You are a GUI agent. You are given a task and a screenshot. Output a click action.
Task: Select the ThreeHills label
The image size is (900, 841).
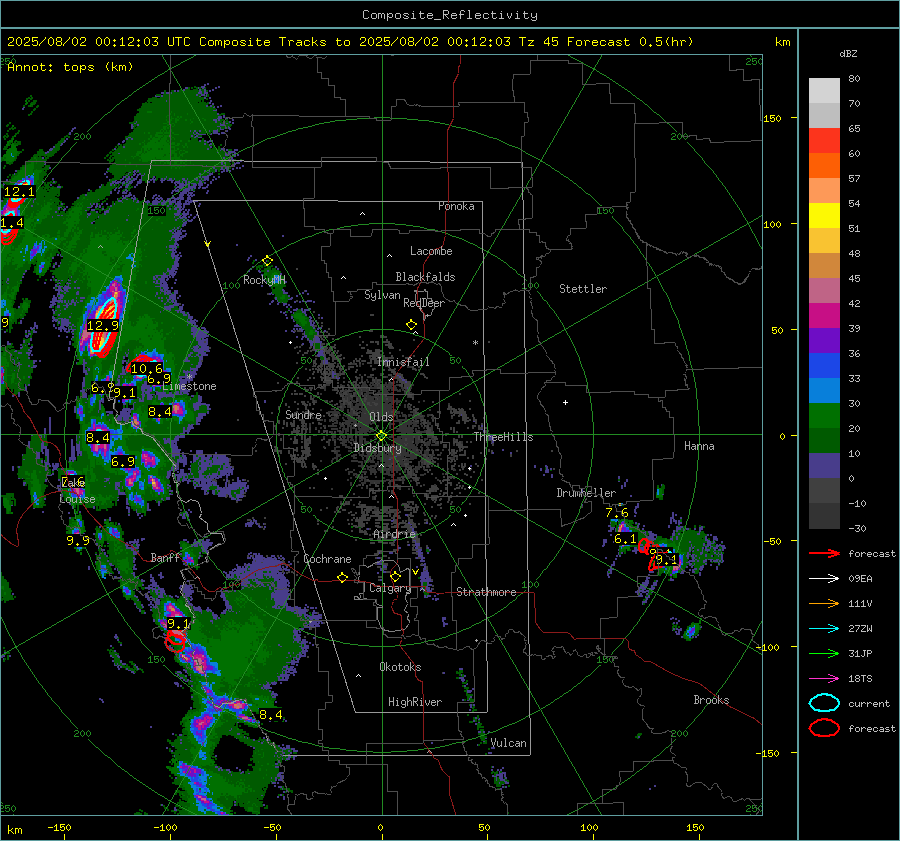coord(503,437)
